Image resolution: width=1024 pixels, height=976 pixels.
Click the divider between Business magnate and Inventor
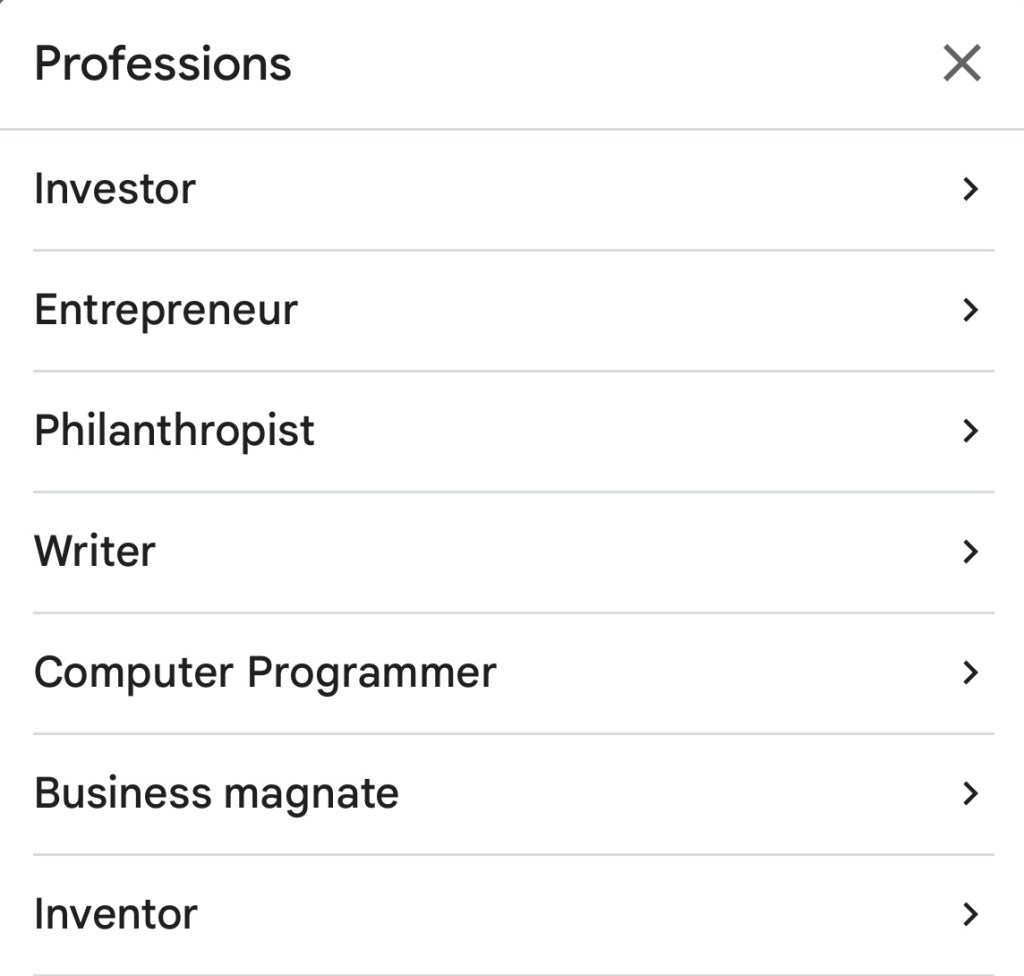[512, 855]
